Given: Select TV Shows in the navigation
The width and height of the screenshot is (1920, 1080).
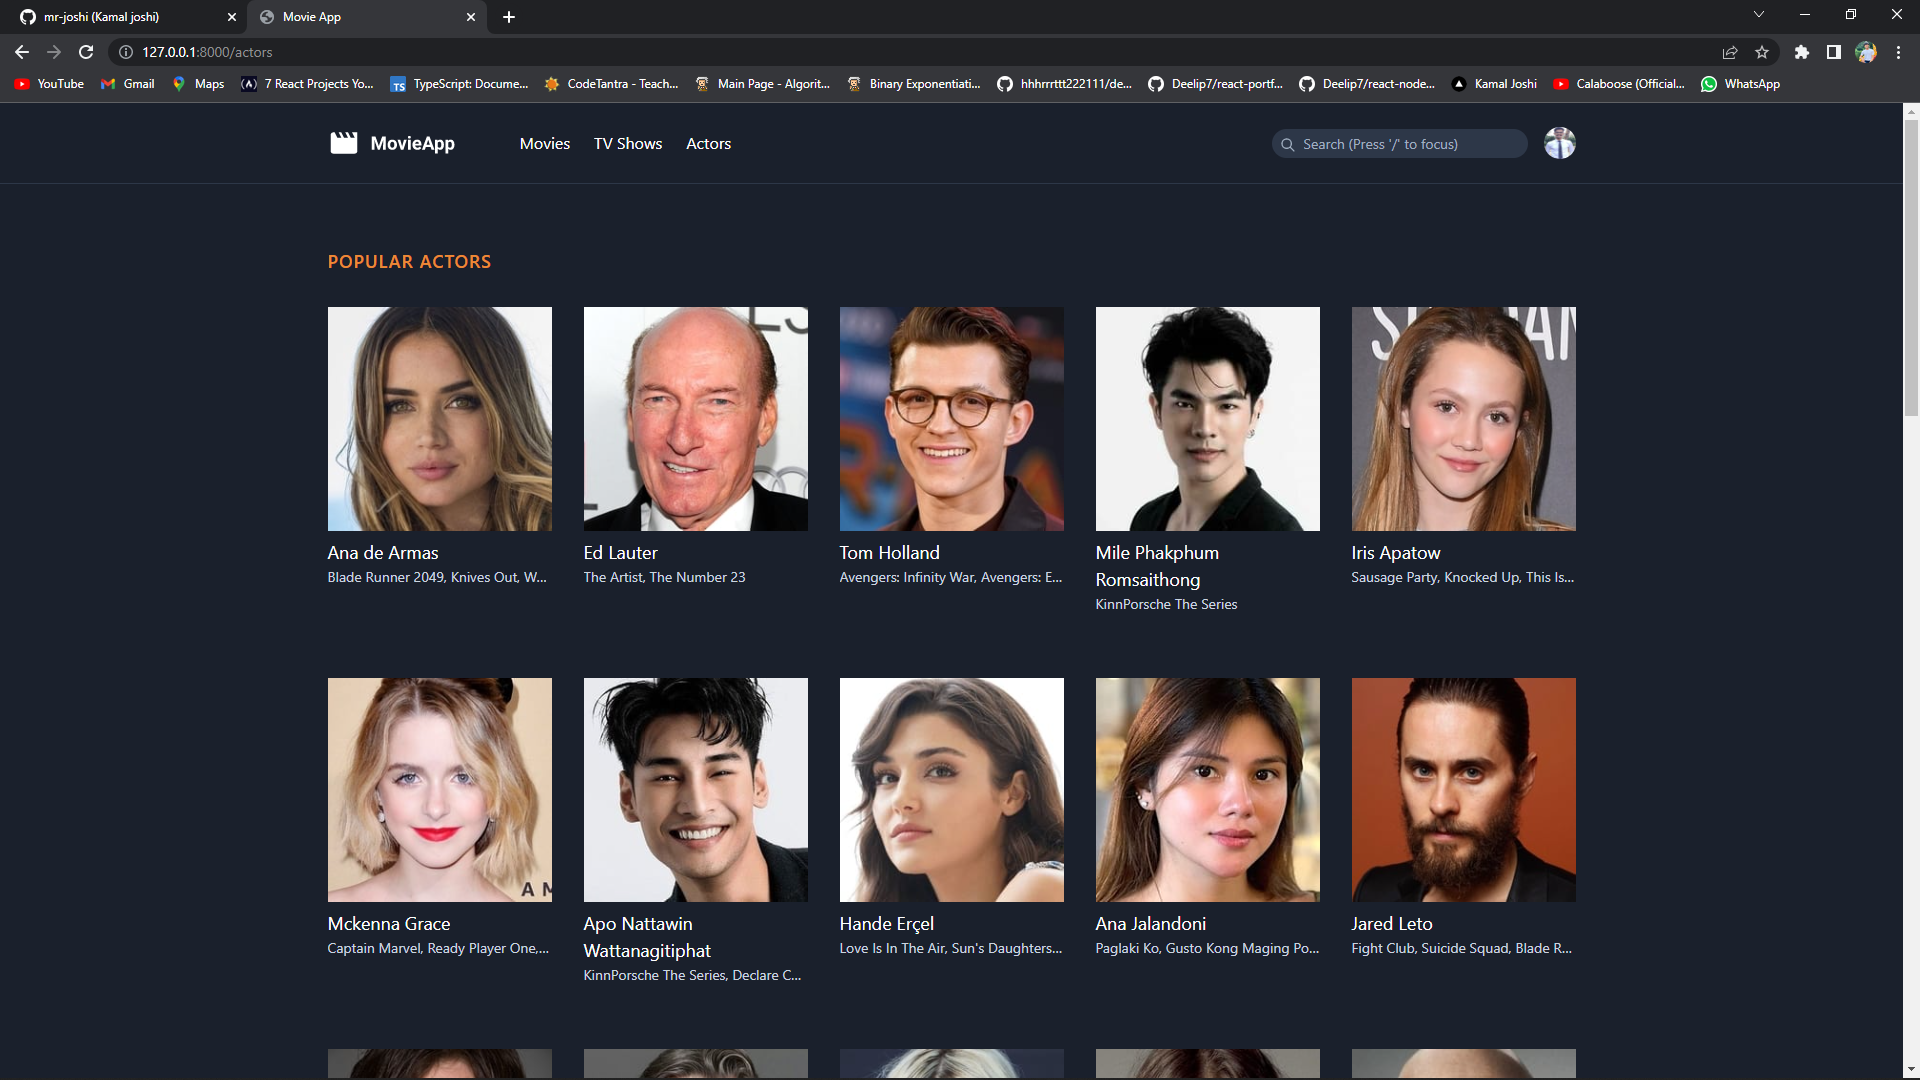Looking at the screenshot, I should click(627, 143).
